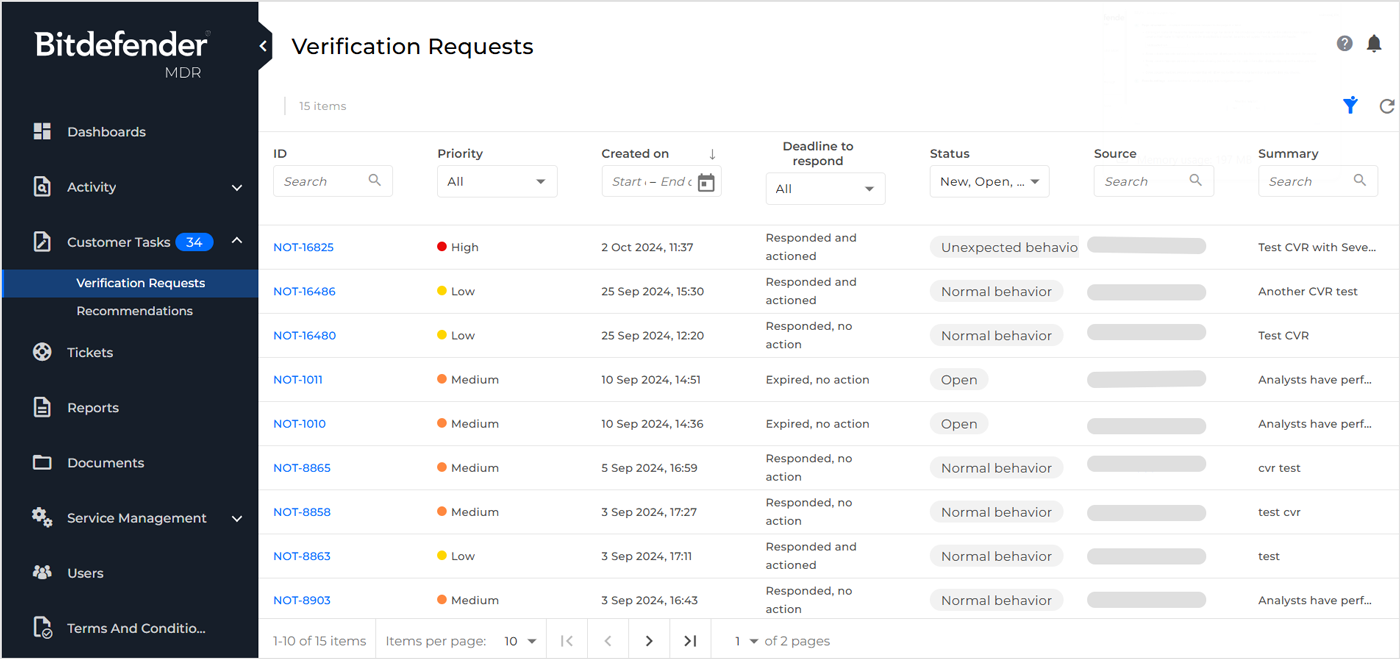The width and height of the screenshot is (1400, 659).
Task: Click the Users sidebar icon
Action: pyautogui.click(x=41, y=572)
